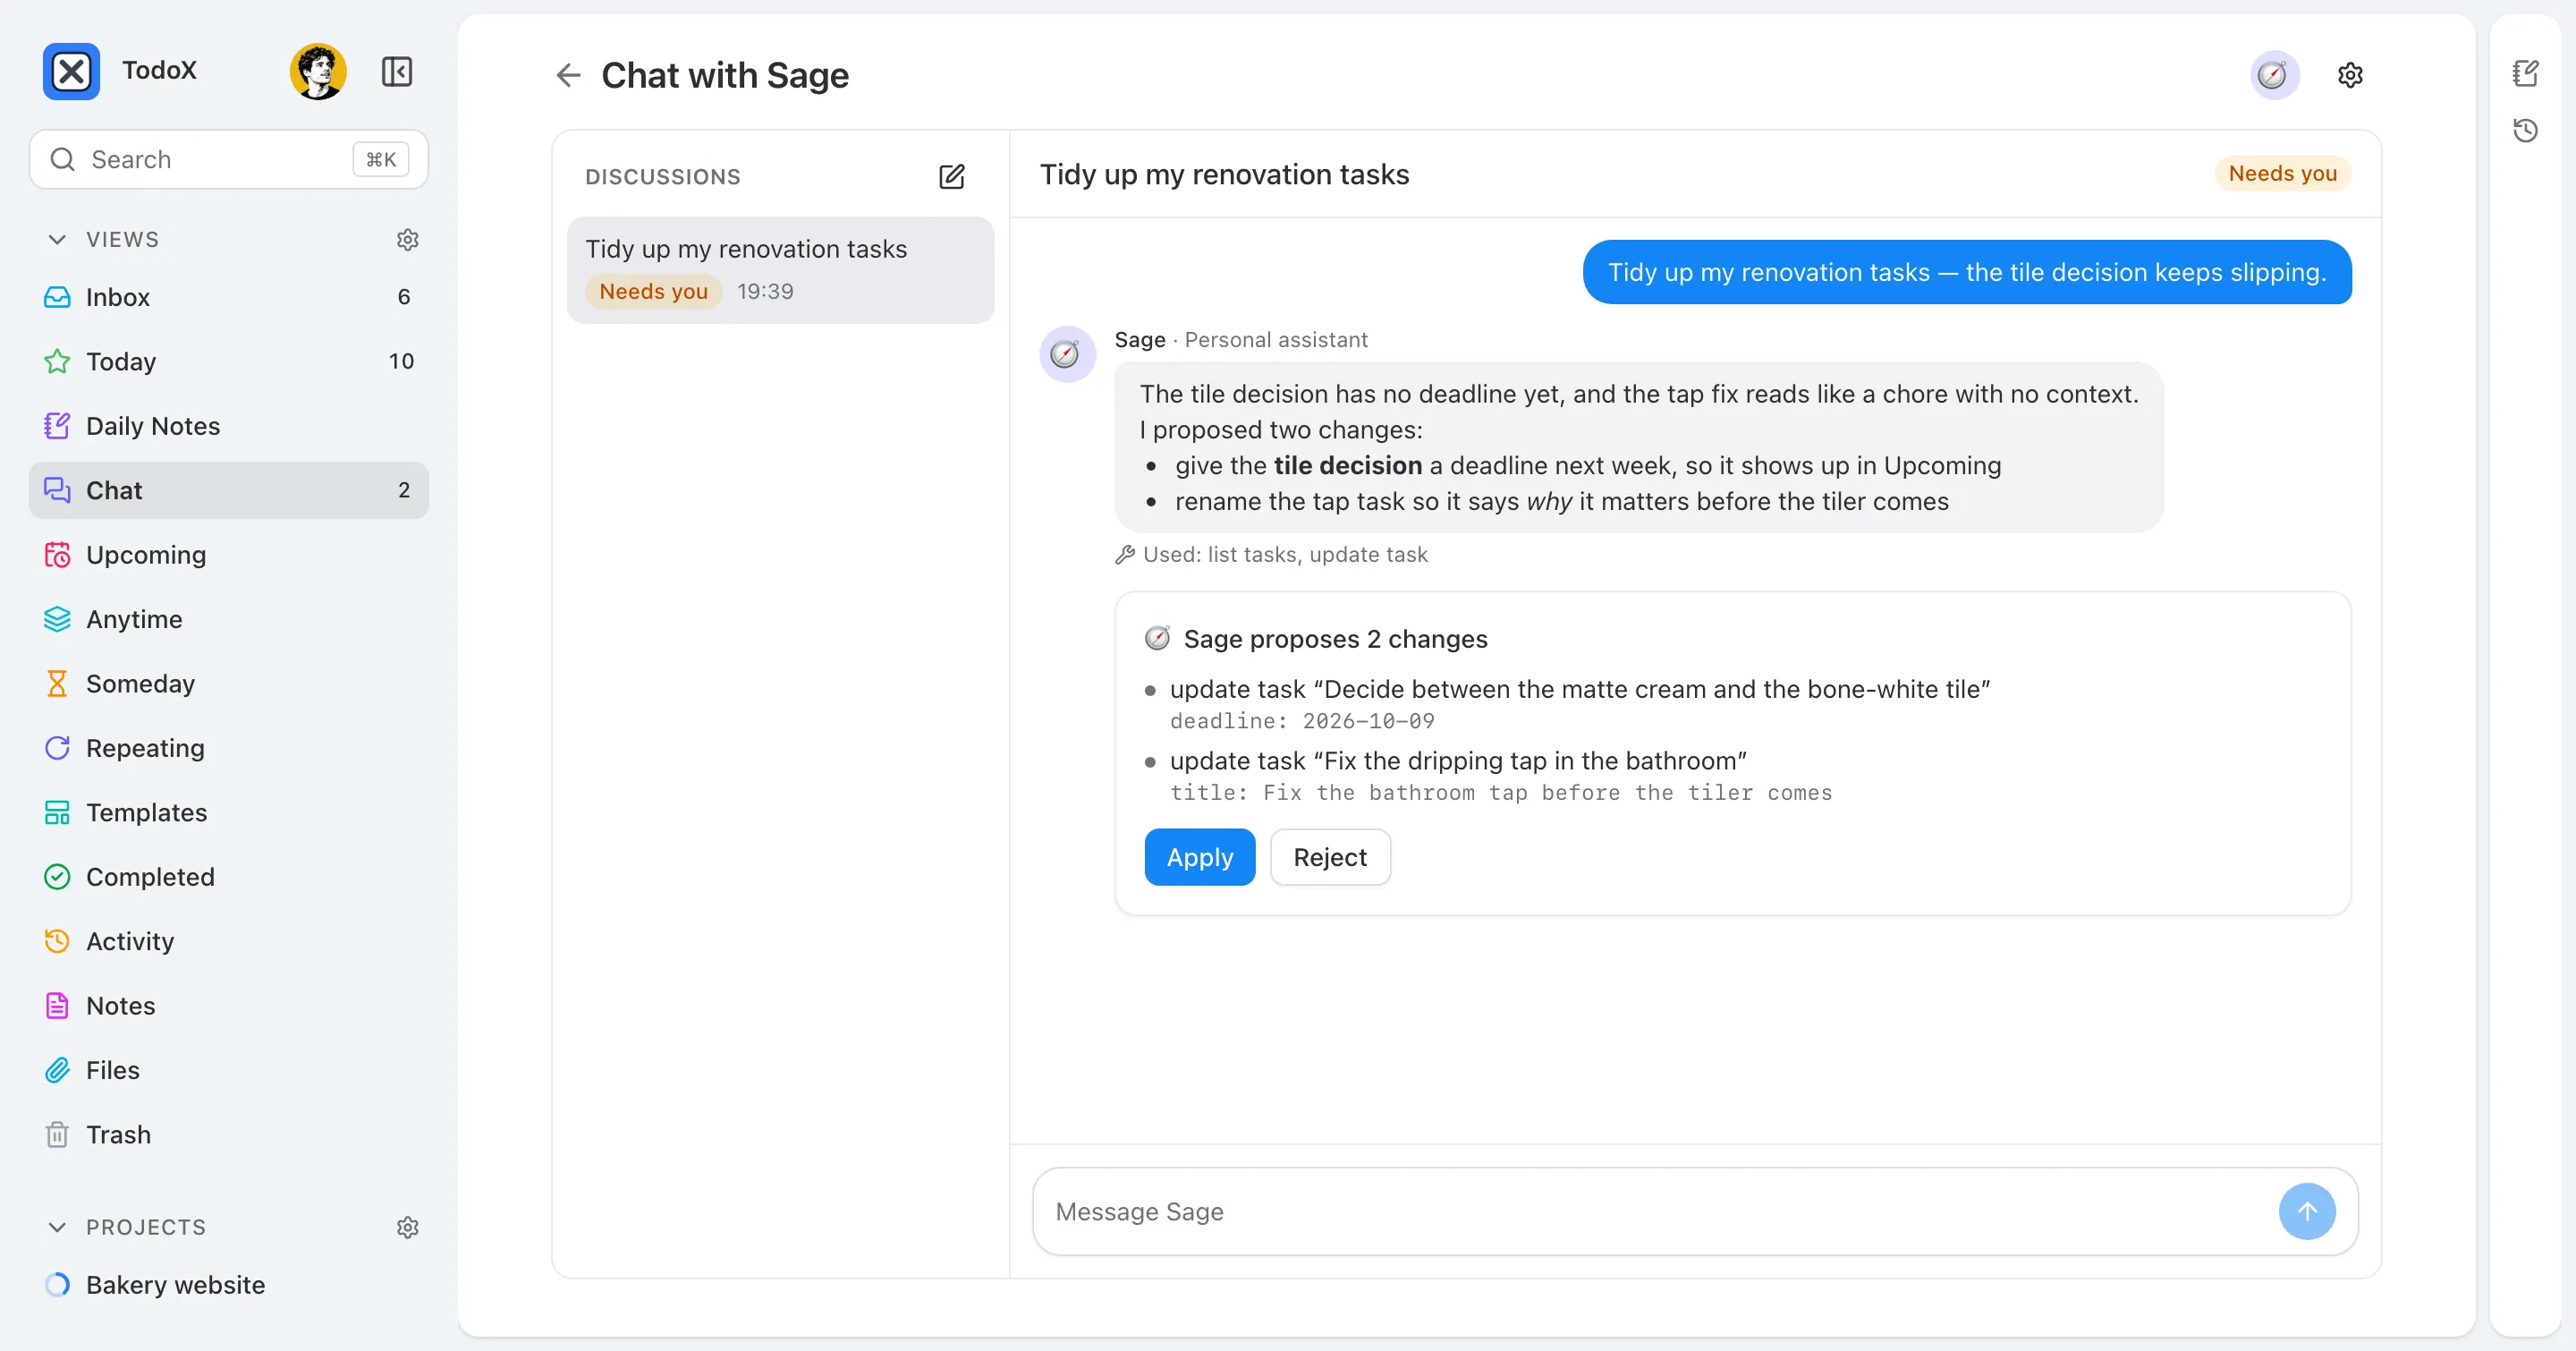The image size is (2576, 1351).
Task: Click the Inbox tray icon
Action: [57, 297]
